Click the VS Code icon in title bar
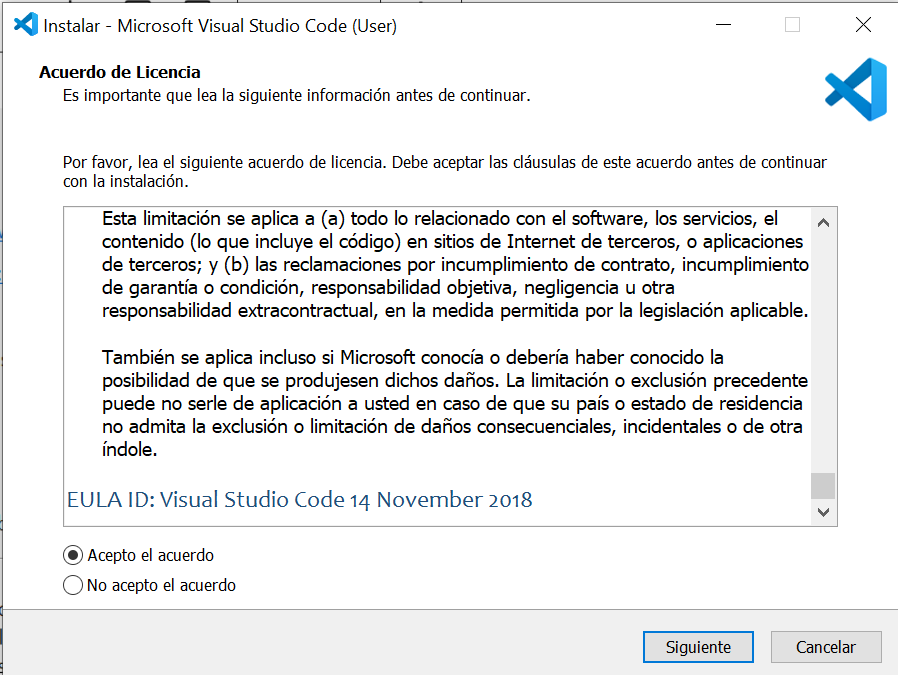 (x=25, y=26)
